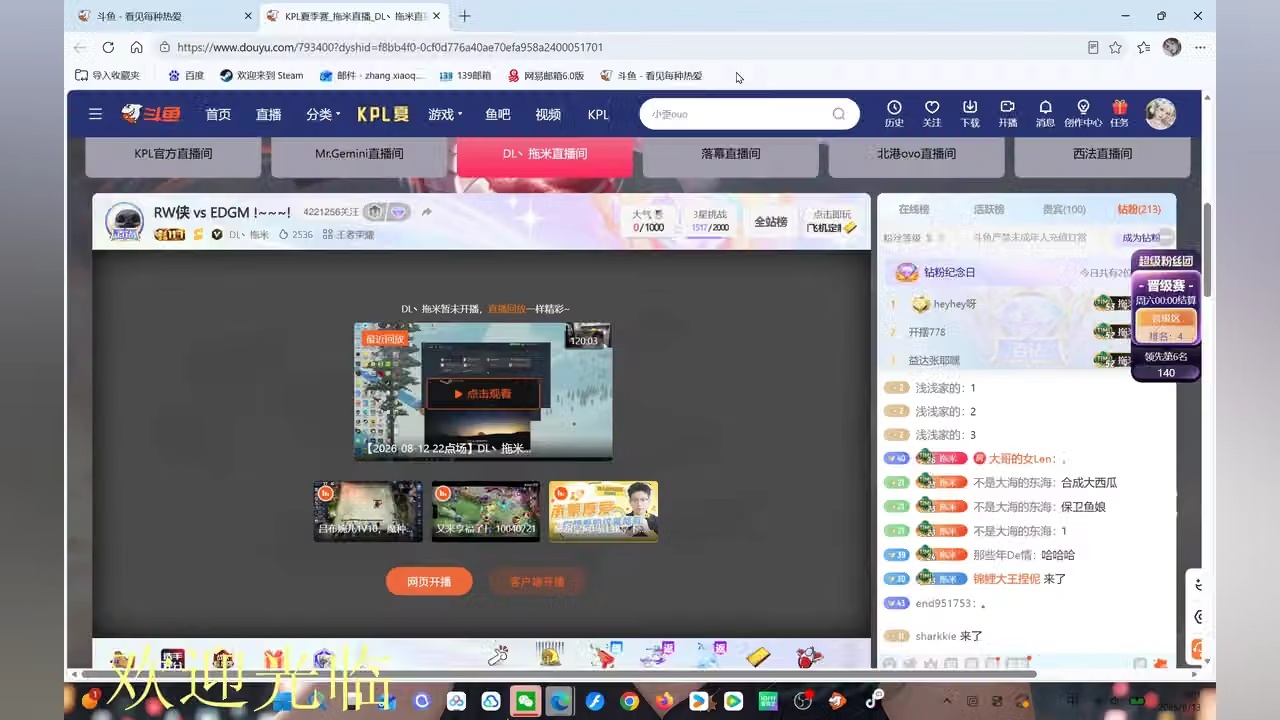Click the browser refresh button

click(108, 47)
